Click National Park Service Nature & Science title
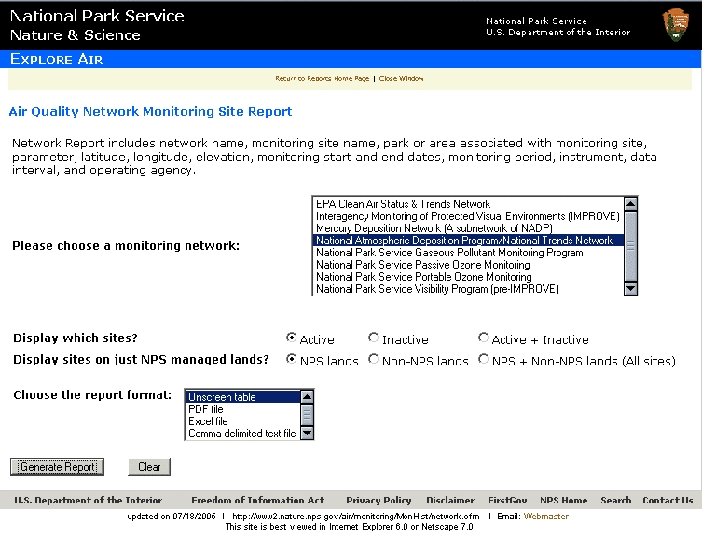720x540 pixels. pos(97,25)
